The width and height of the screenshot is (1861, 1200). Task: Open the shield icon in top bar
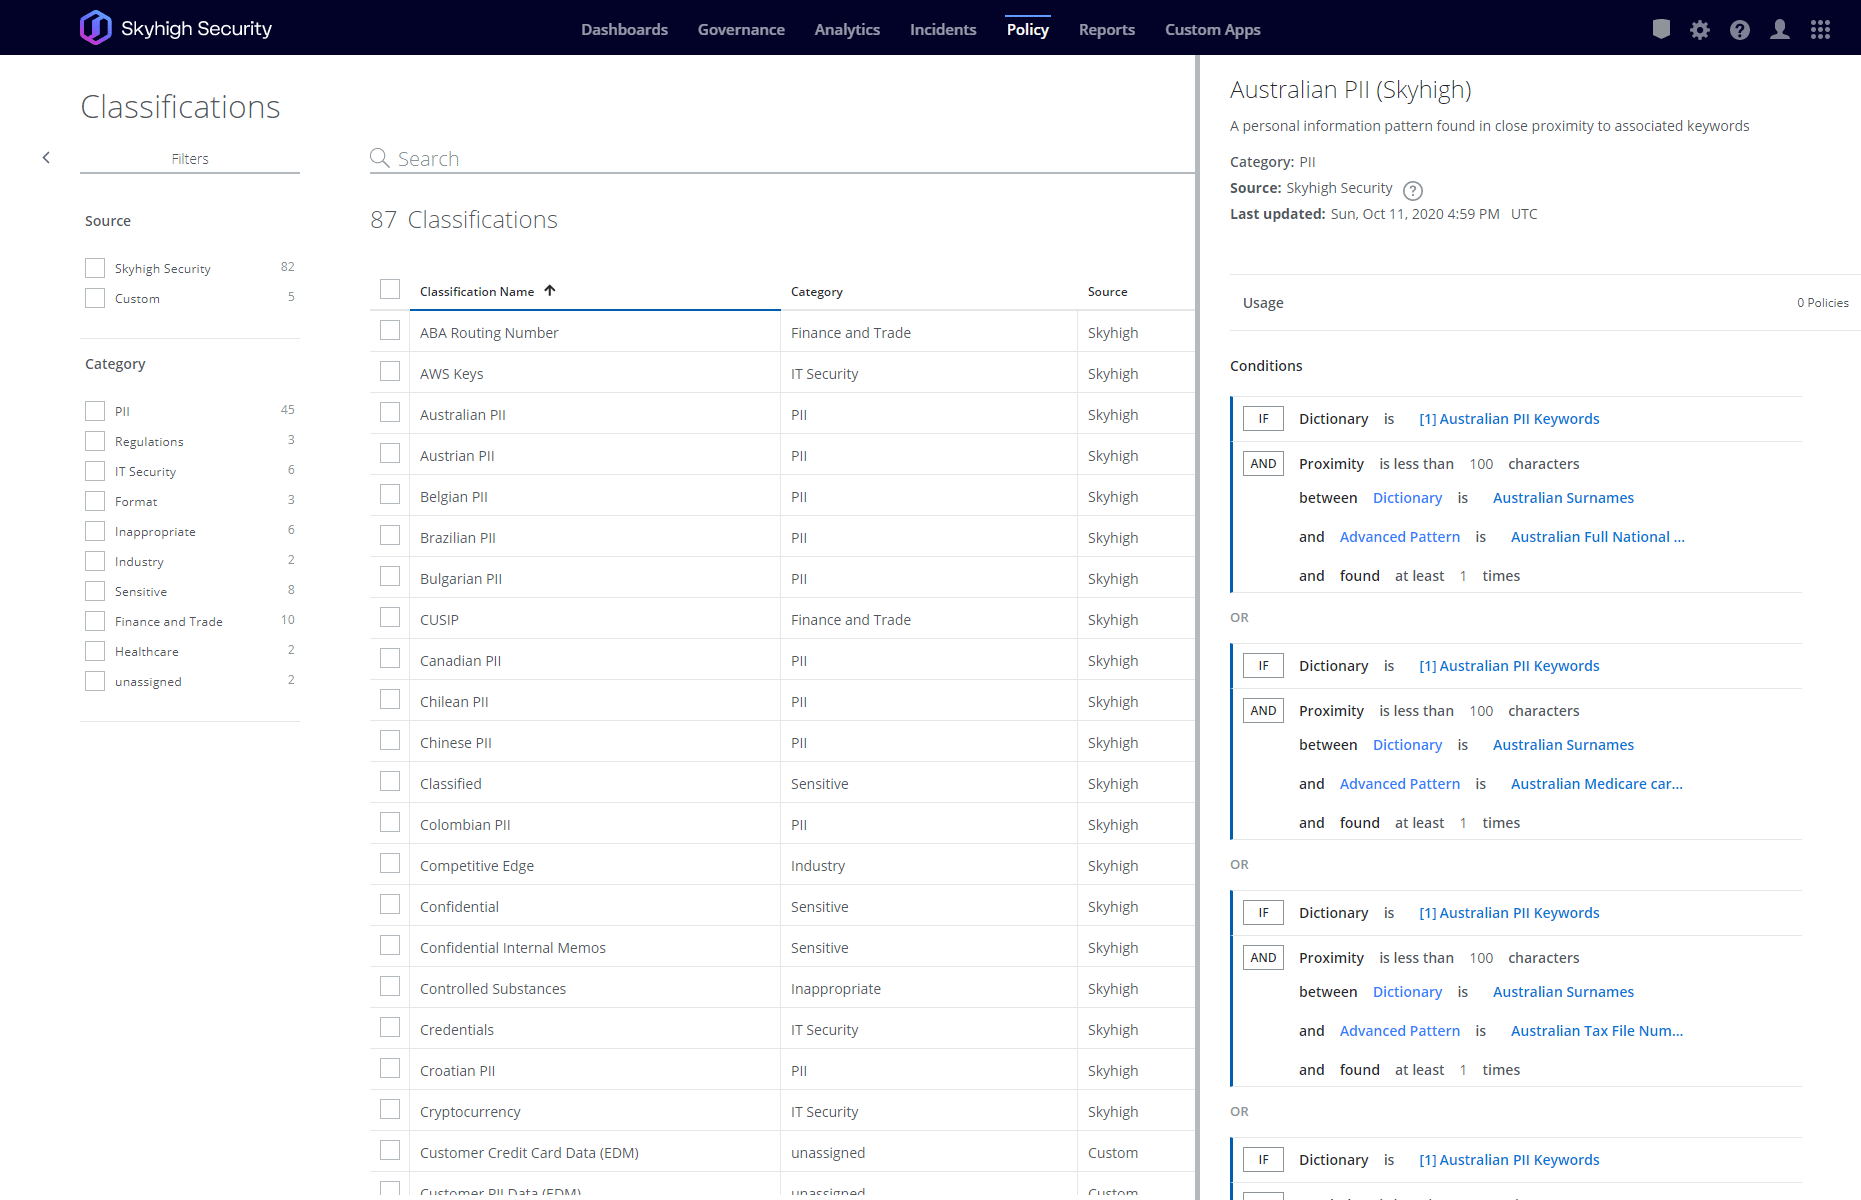[1661, 29]
